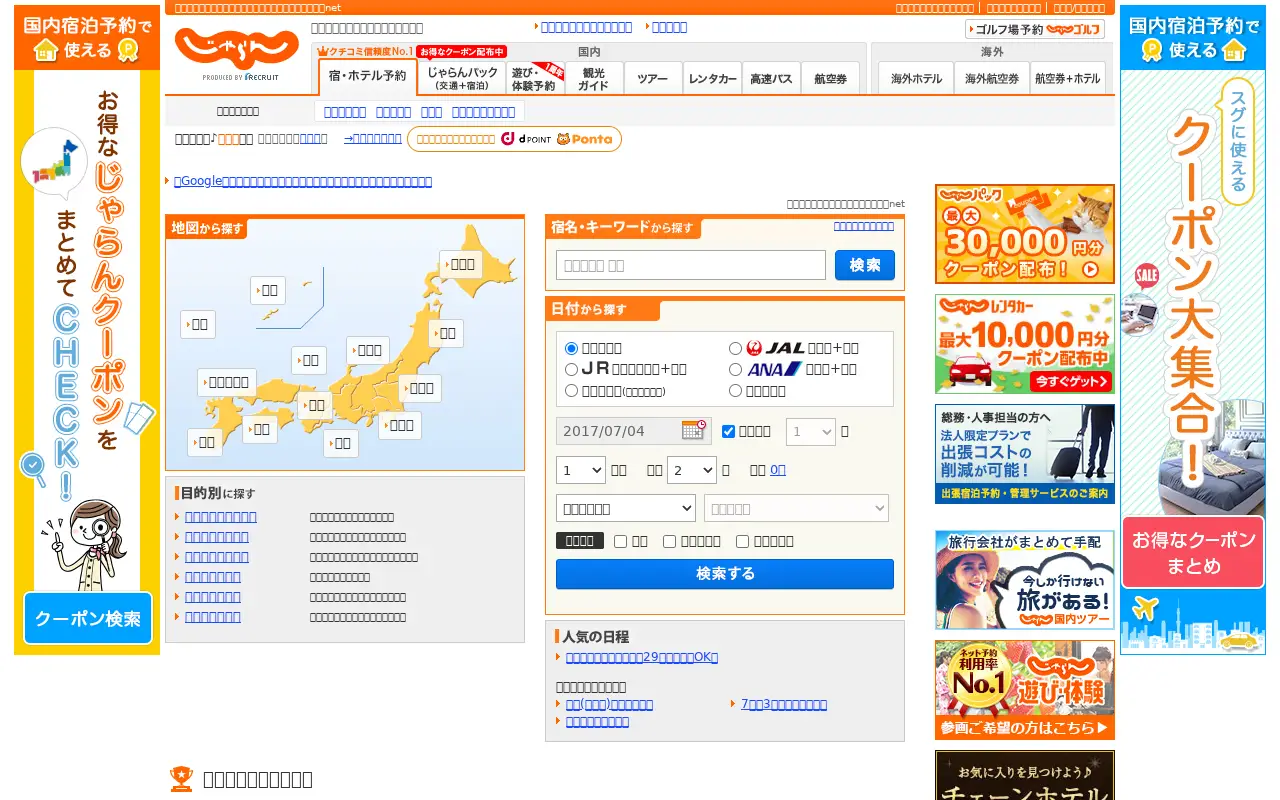Open the overseas 航空券+ホテル tab
Screen dimensions: 1280x800
tap(1068, 78)
